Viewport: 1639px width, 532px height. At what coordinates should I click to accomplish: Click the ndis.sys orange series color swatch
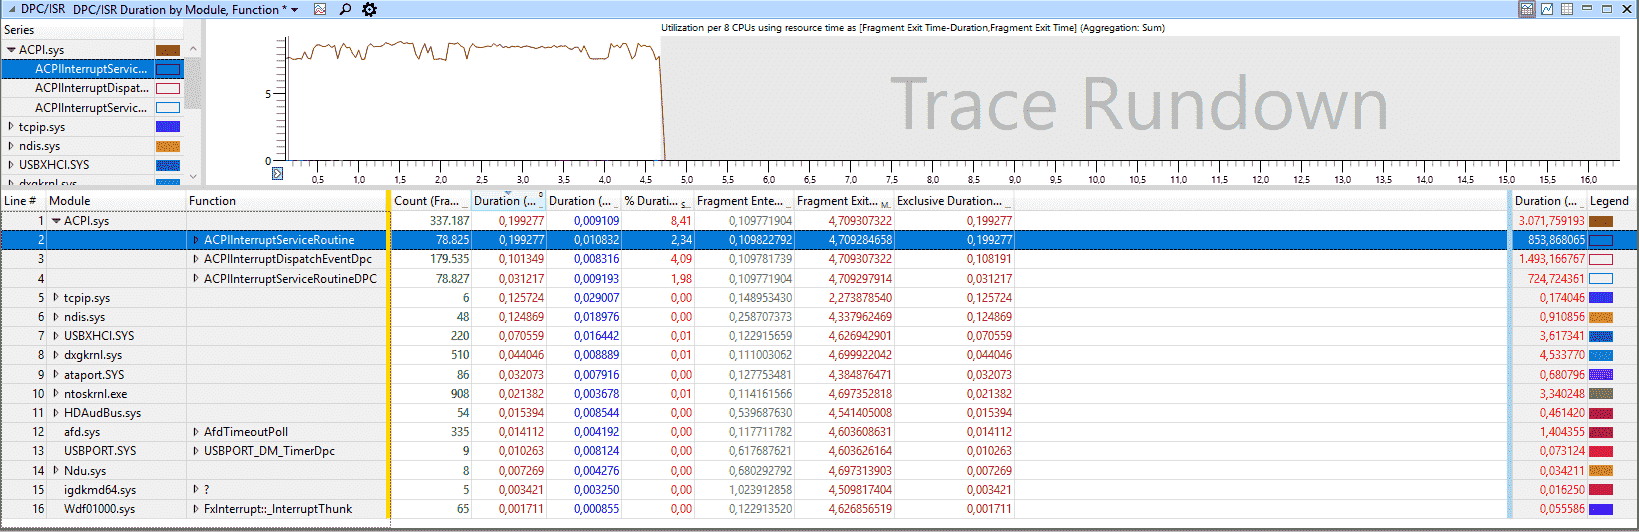click(x=168, y=146)
